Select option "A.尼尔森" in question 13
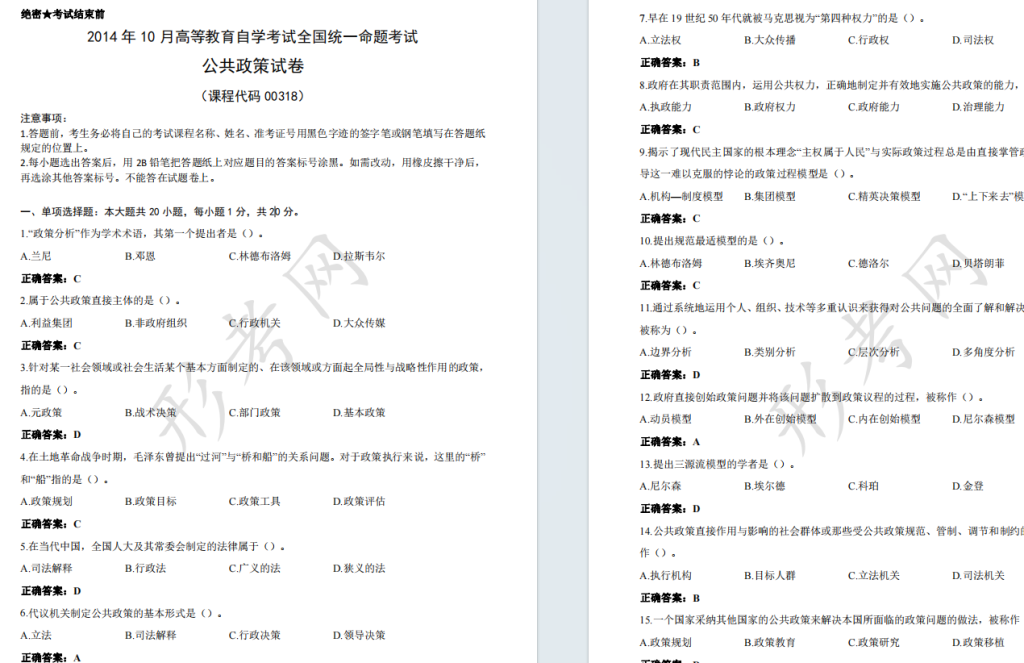Image resolution: width=1024 pixels, height=663 pixels. 660,486
